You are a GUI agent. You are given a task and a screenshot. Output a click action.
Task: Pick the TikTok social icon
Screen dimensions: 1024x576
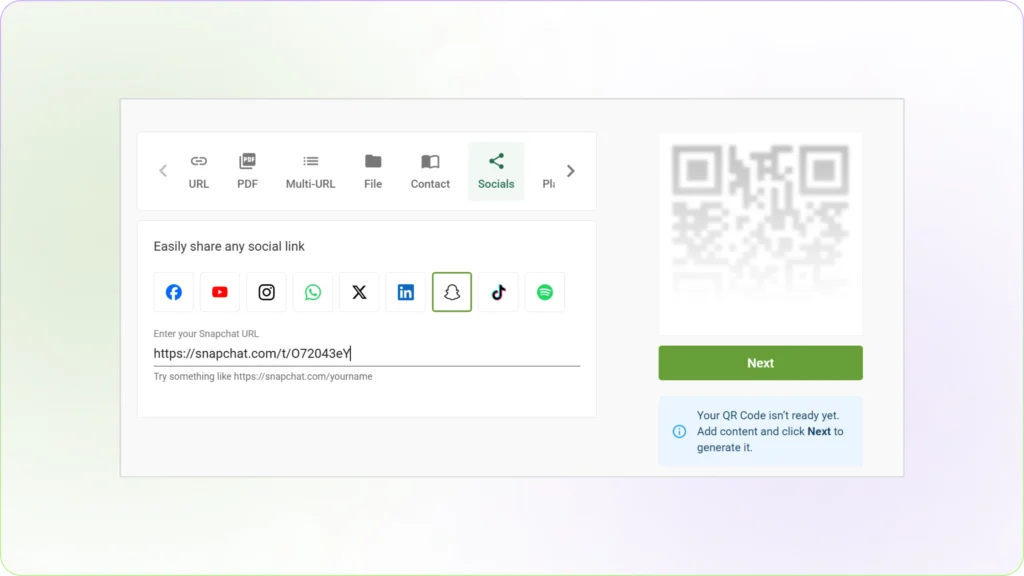click(x=498, y=292)
